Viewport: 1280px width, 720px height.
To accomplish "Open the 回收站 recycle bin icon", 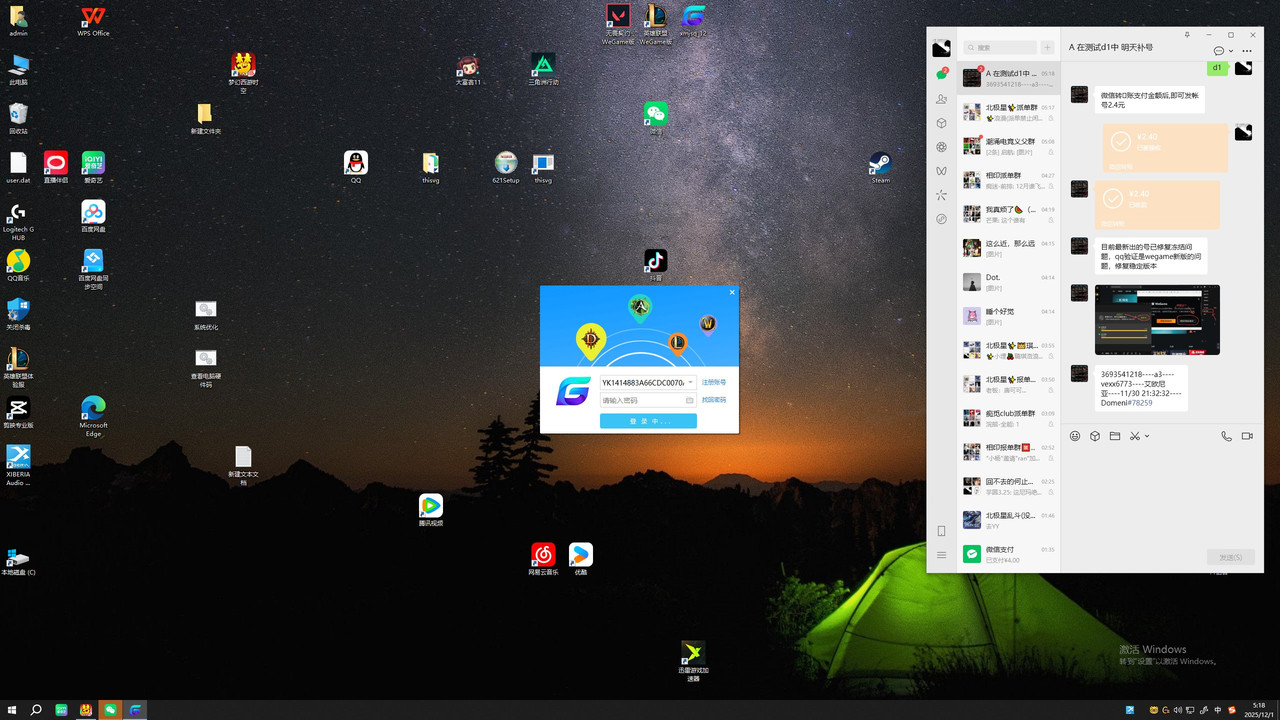I will [x=18, y=118].
